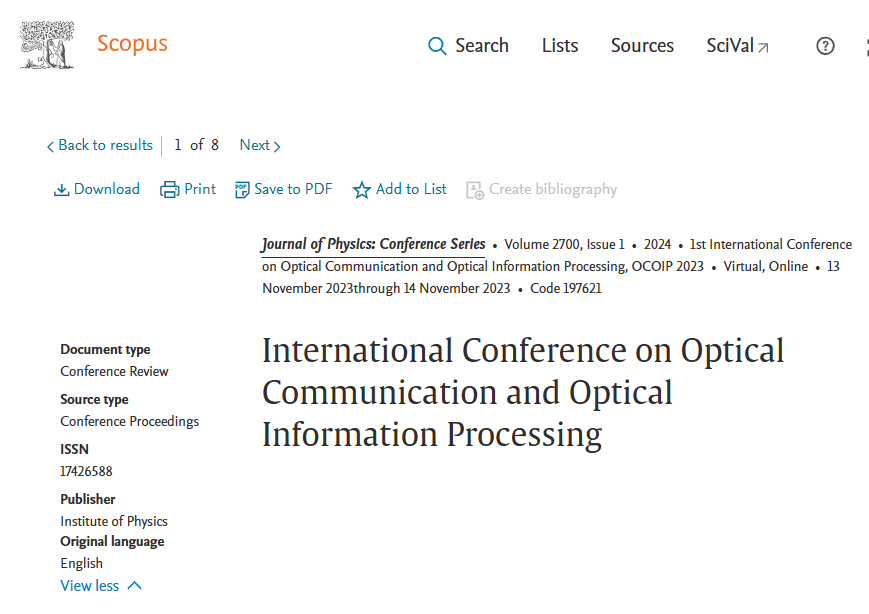869x614 pixels.
Task: Click the "1 of 8" result counter
Action: pos(196,145)
